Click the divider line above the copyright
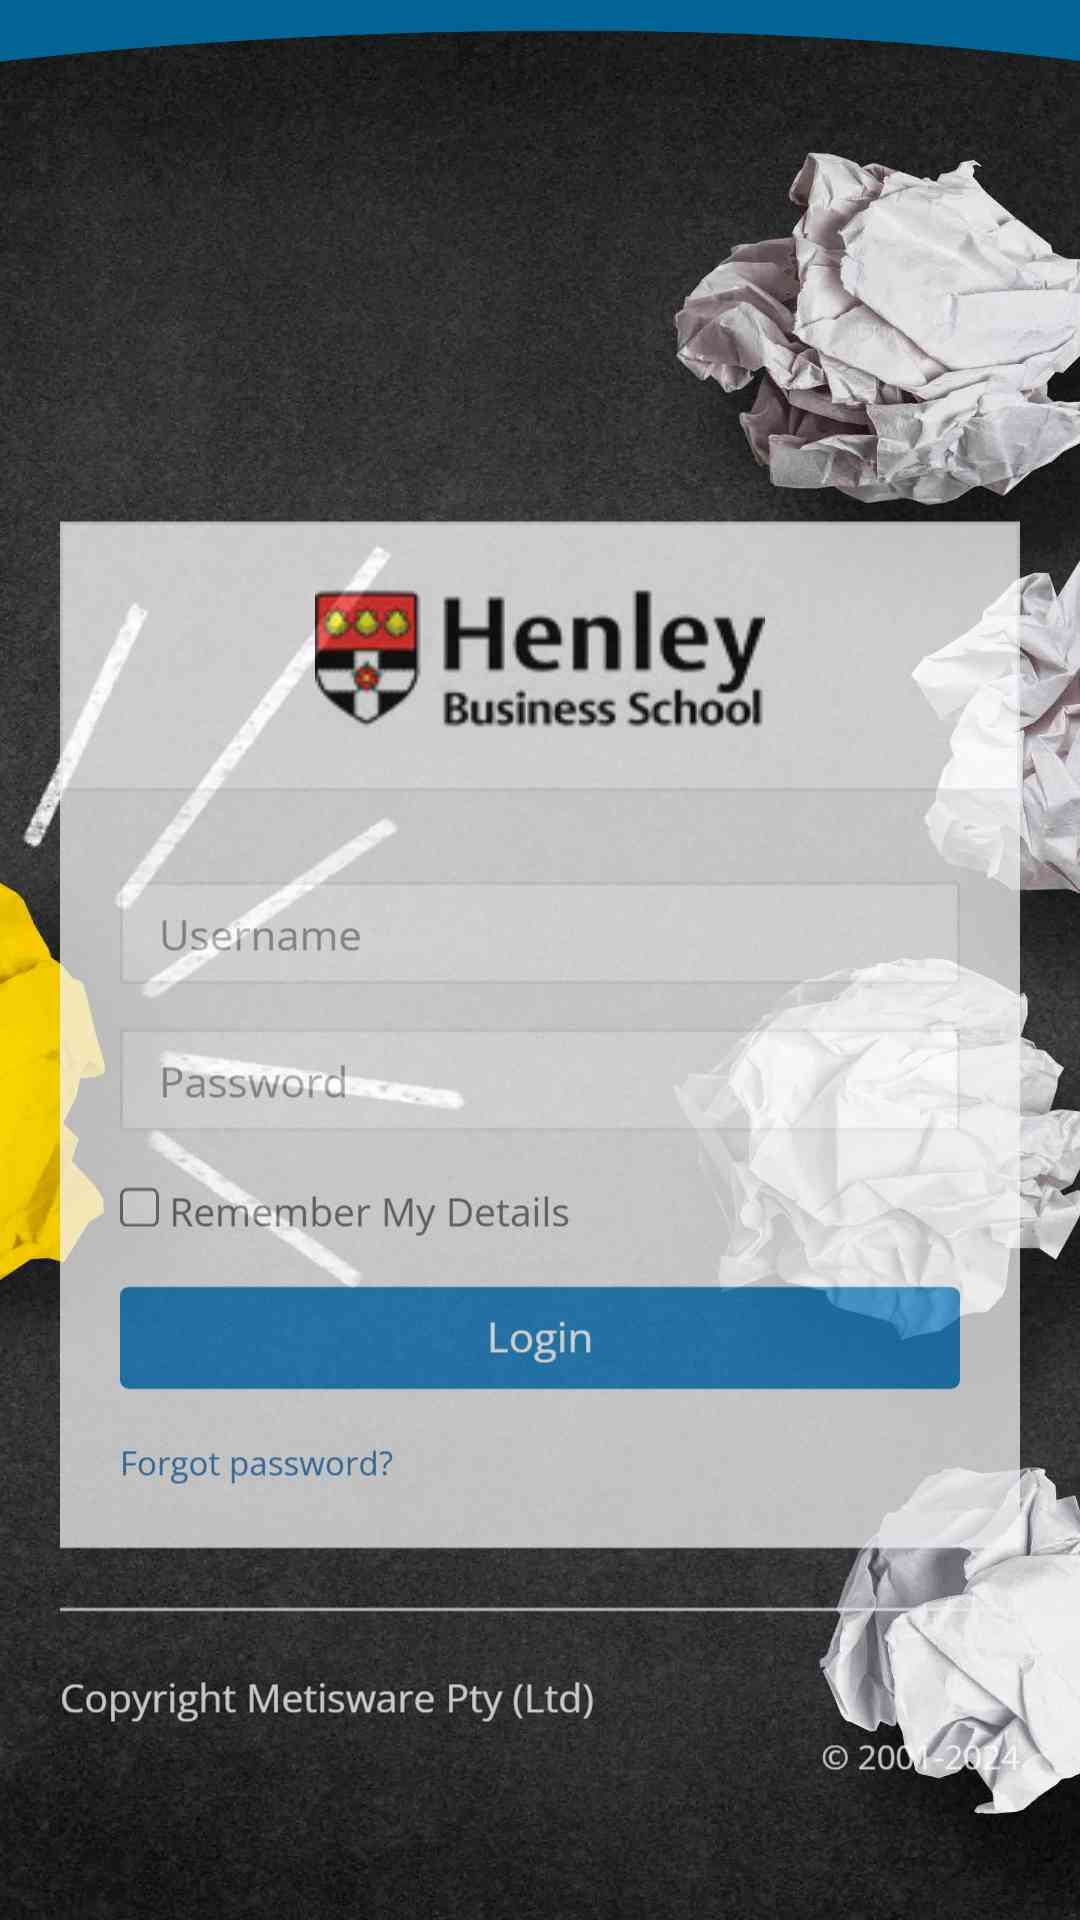1080x1920 pixels. (540, 1609)
